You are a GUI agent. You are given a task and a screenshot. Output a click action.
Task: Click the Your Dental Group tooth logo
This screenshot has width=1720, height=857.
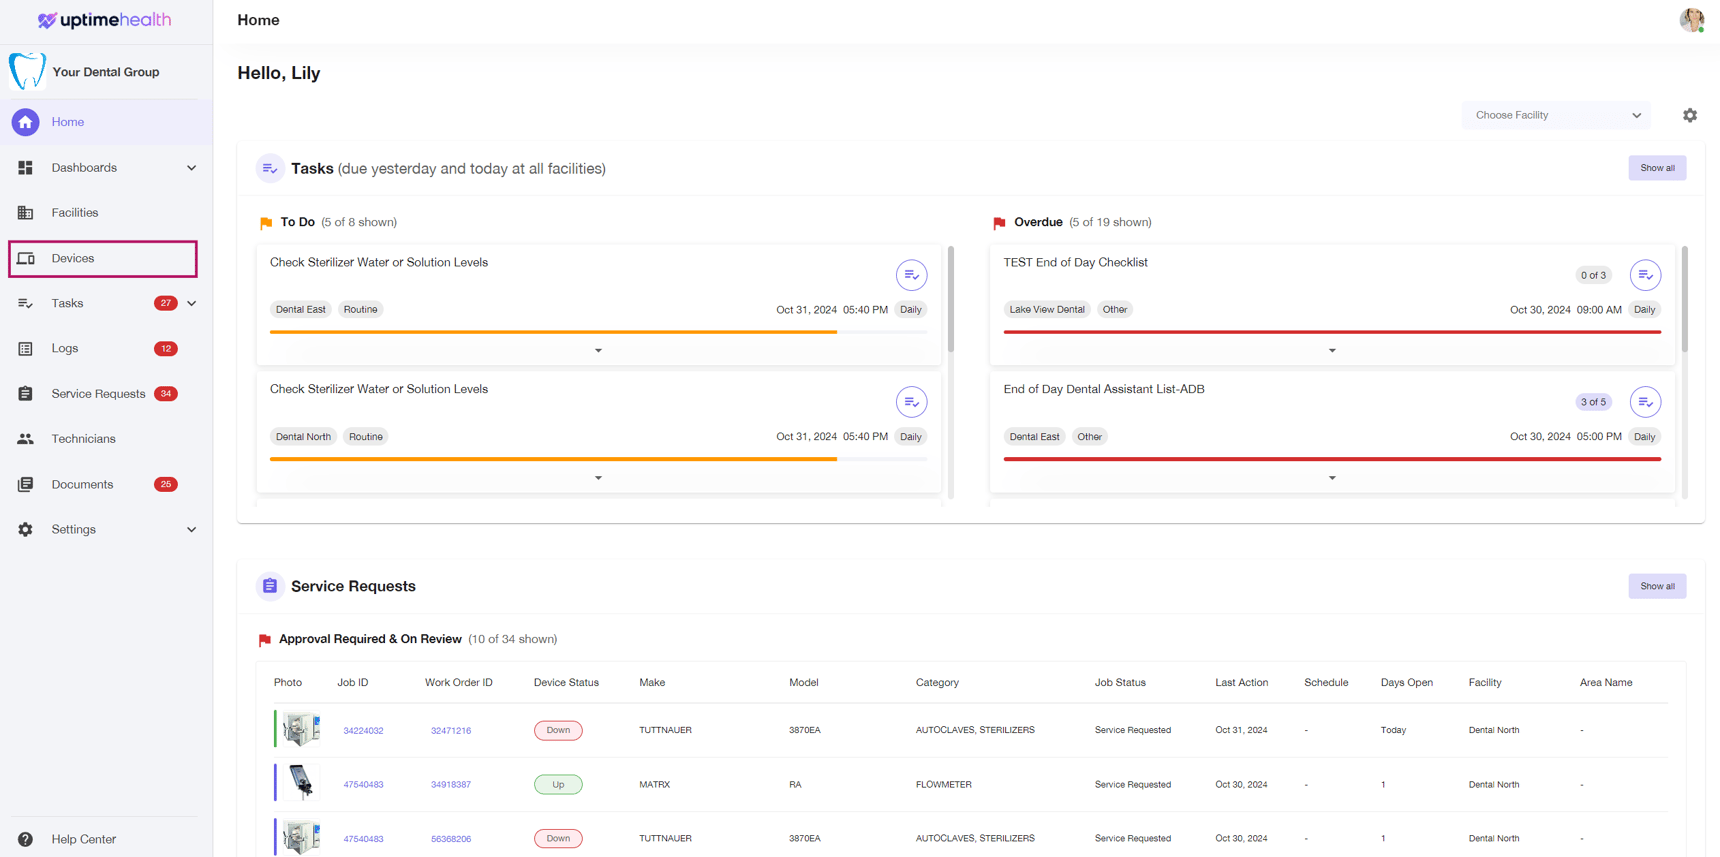coord(27,71)
